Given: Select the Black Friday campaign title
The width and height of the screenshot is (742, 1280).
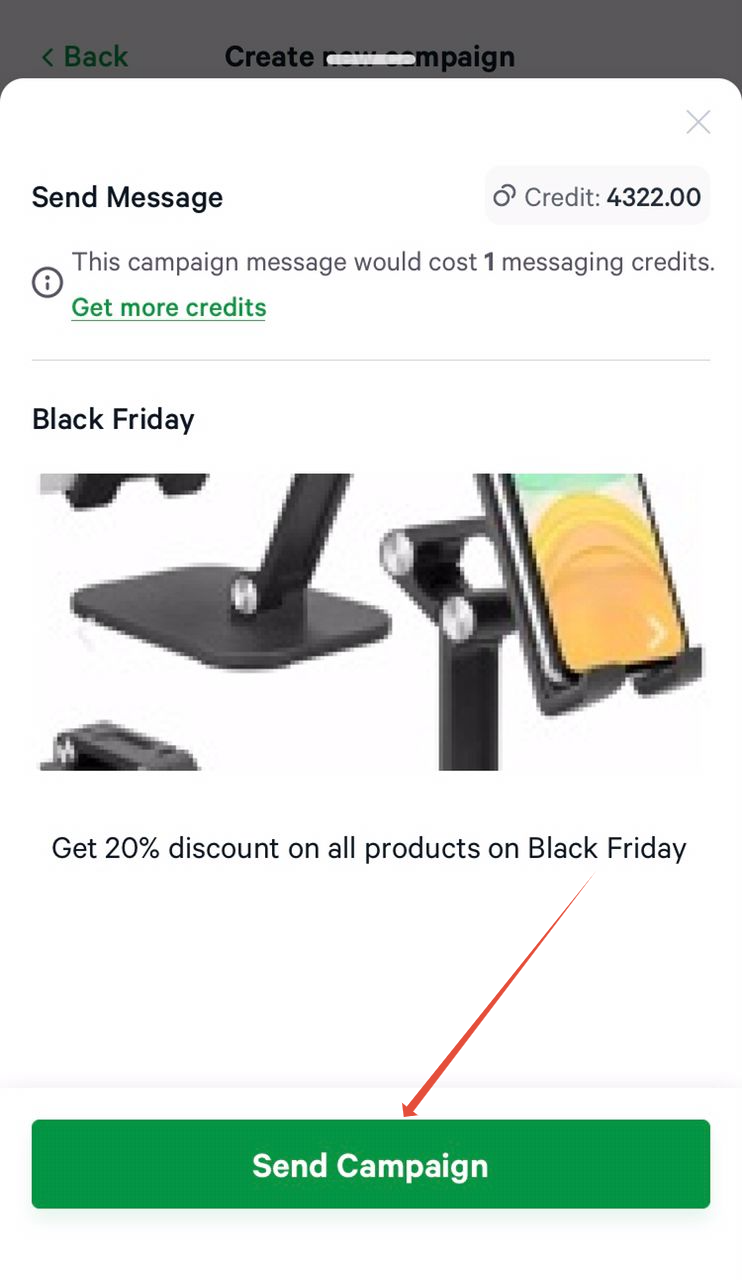Looking at the screenshot, I should coord(113,419).
